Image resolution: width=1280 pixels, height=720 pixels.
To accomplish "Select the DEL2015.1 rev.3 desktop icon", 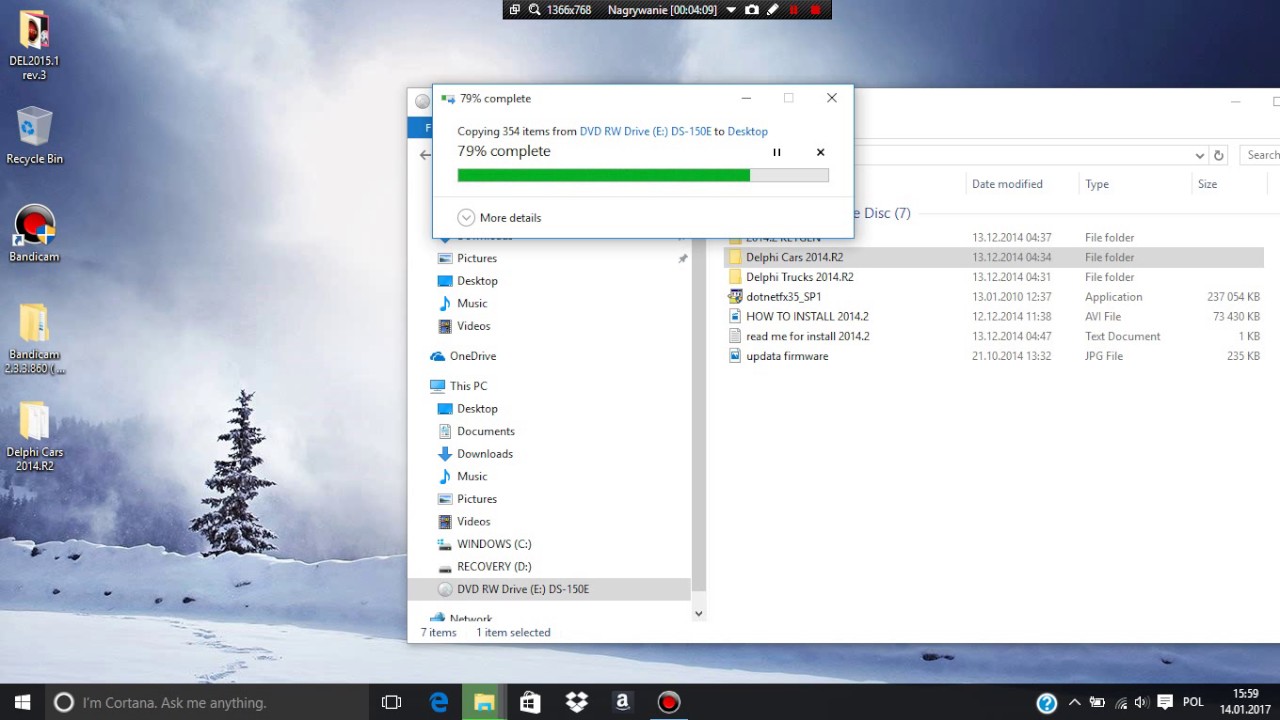I will point(34,45).
